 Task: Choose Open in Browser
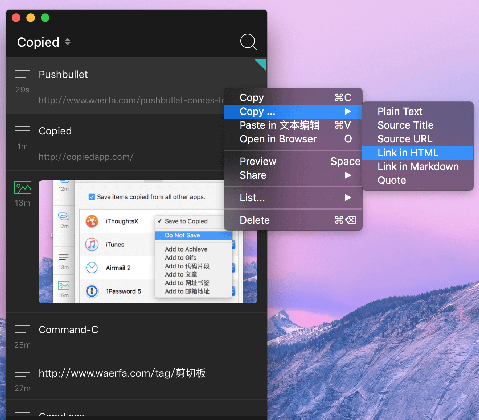293,139
